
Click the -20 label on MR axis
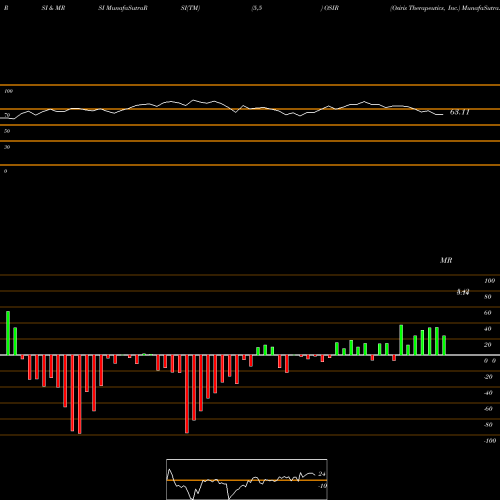click(x=488, y=377)
